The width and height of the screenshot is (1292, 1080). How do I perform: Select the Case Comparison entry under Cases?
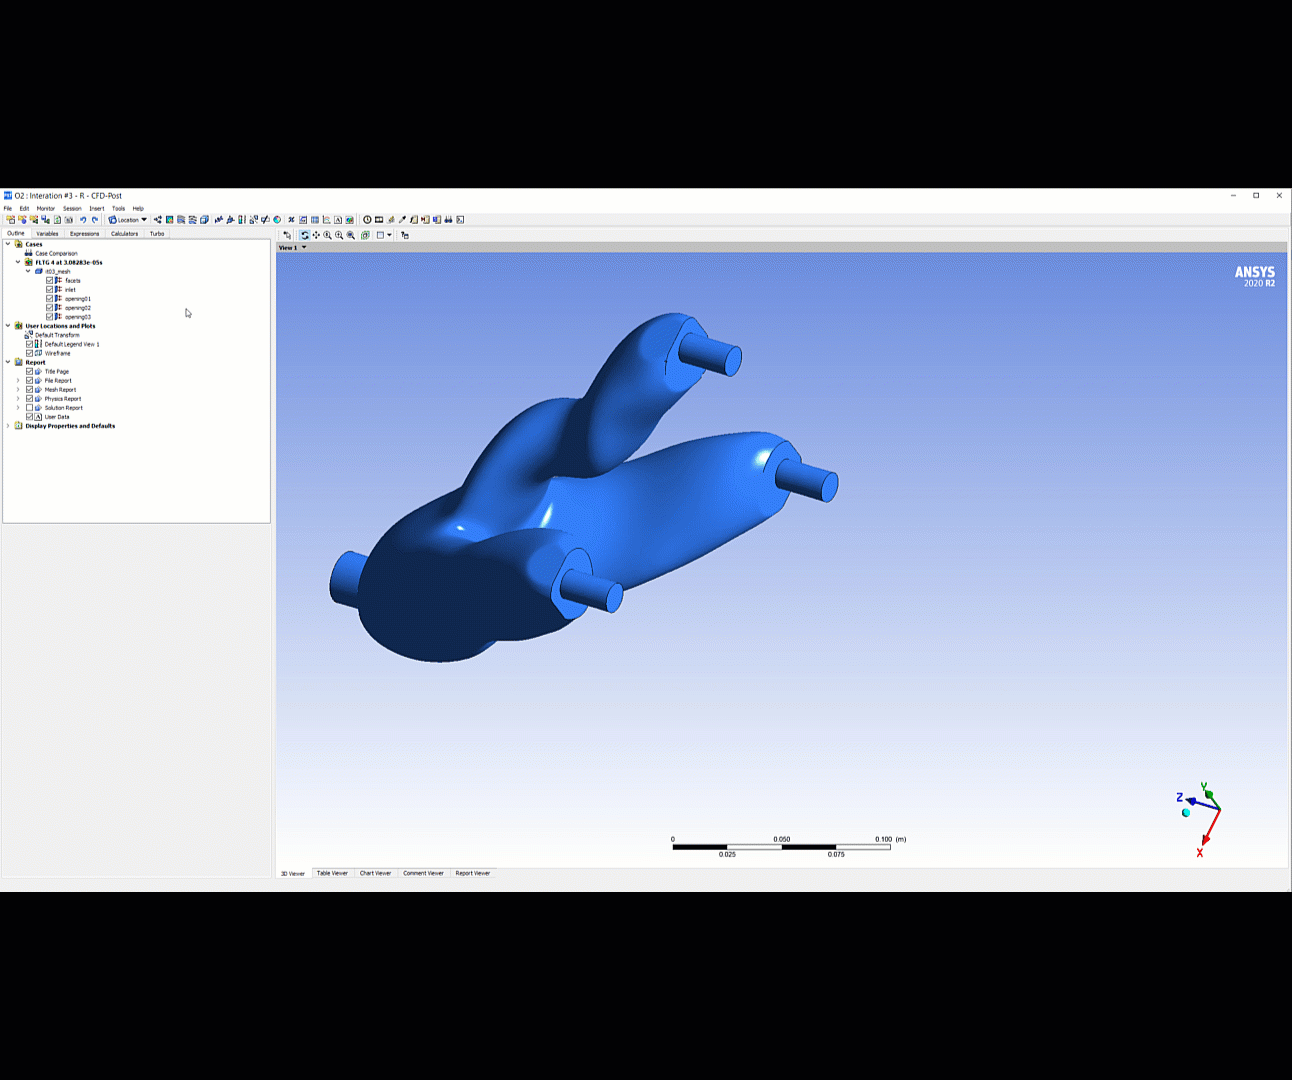pyautogui.click(x=58, y=253)
